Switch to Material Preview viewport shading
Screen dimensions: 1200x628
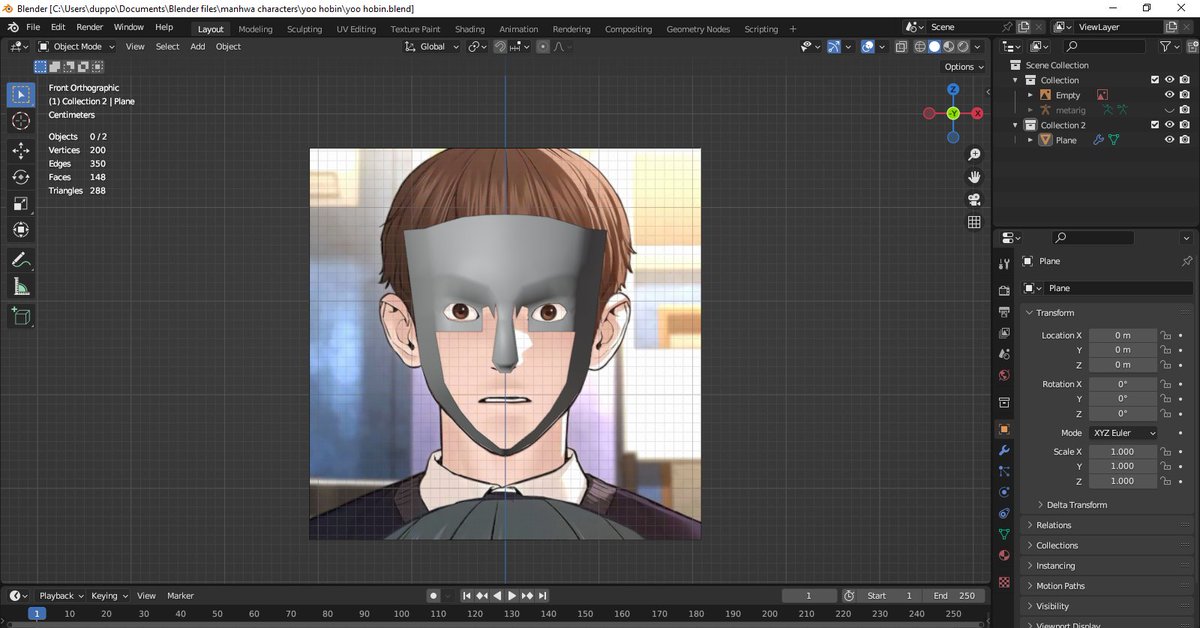(949, 46)
